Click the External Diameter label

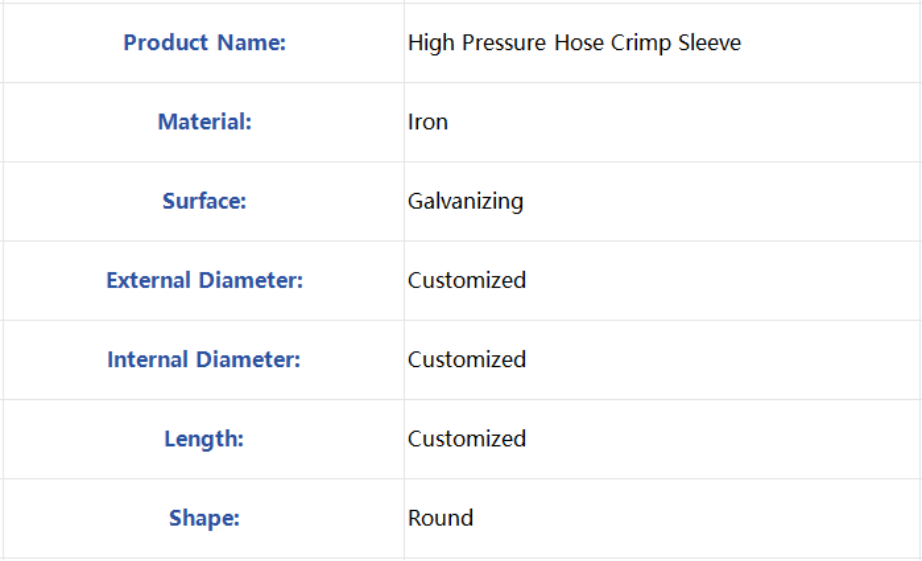tap(204, 280)
